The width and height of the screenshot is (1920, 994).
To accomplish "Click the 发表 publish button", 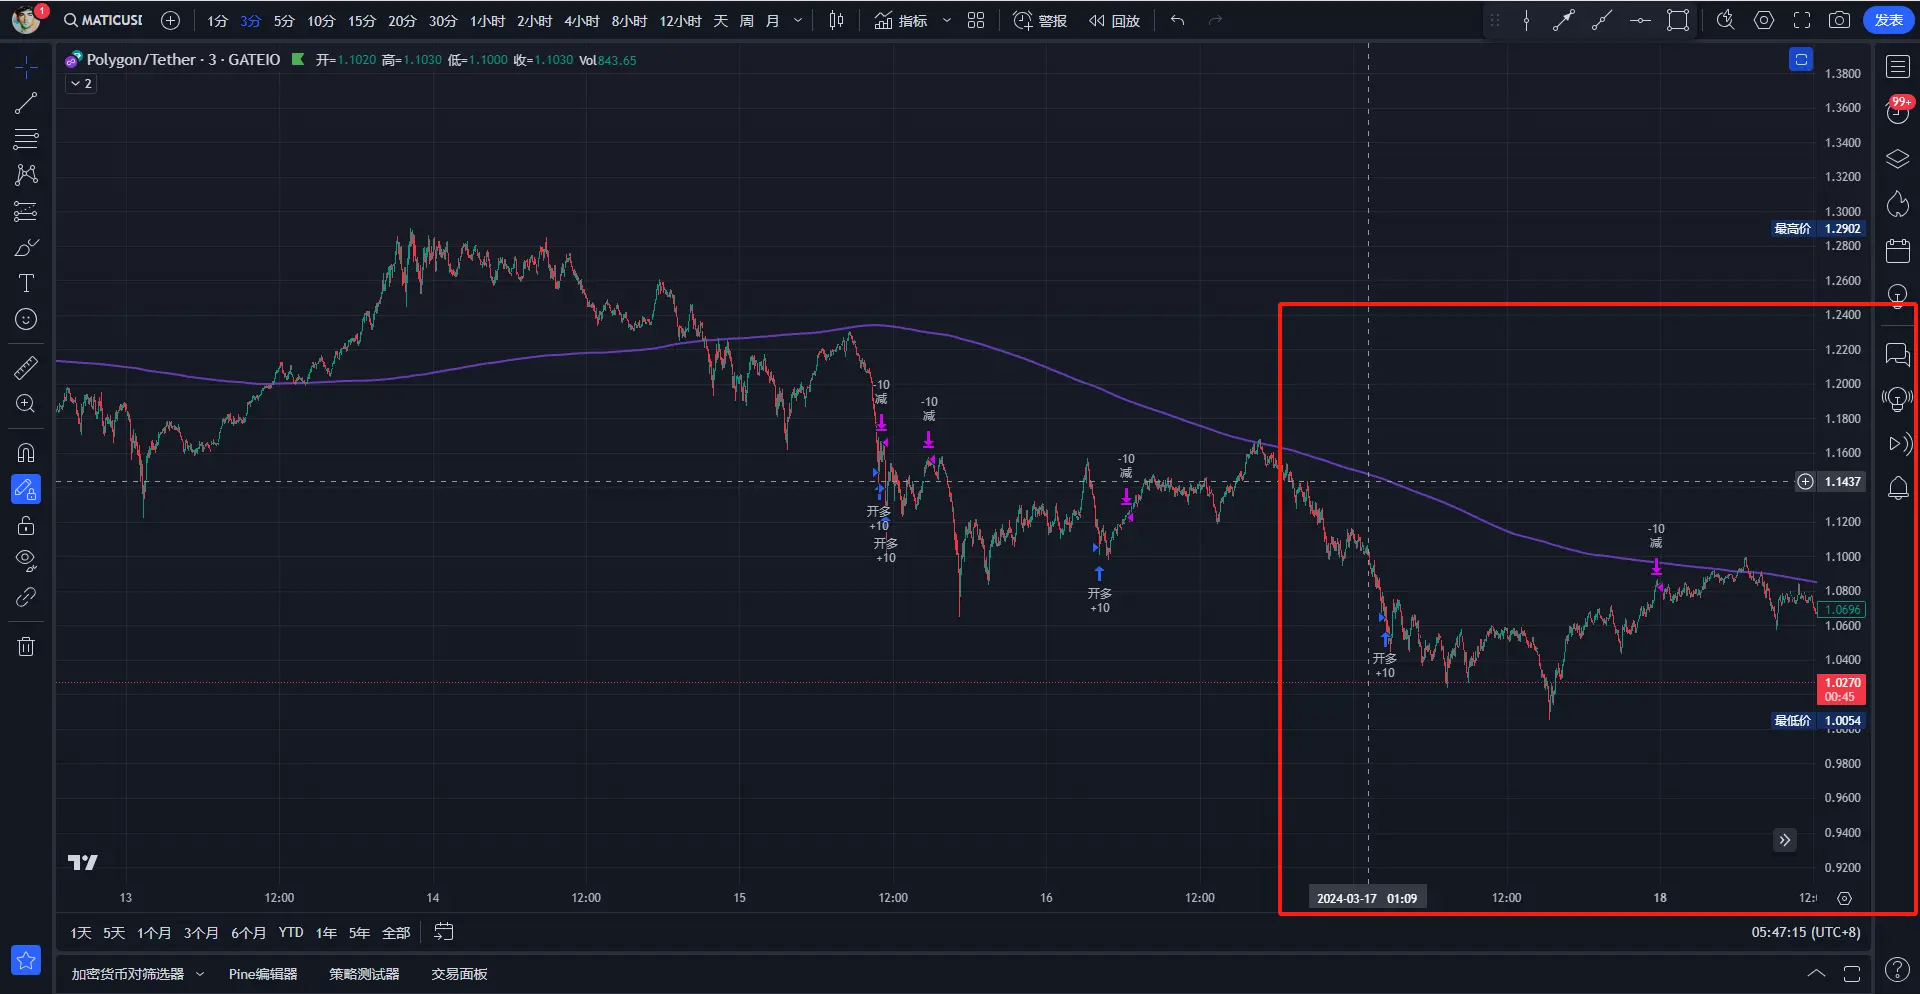I will [x=1889, y=20].
